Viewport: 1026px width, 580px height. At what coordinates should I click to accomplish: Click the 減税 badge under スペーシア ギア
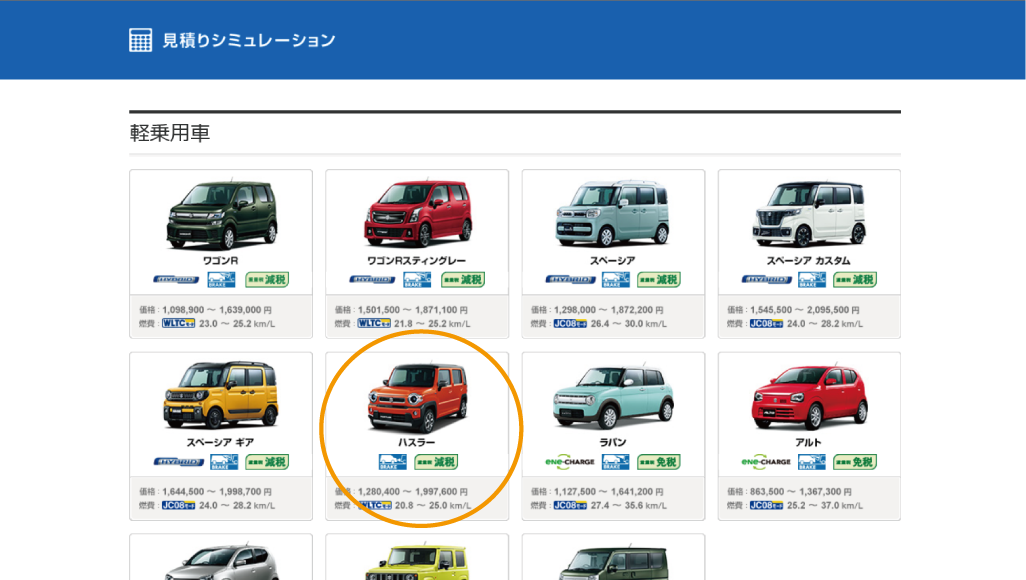point(267,462)
